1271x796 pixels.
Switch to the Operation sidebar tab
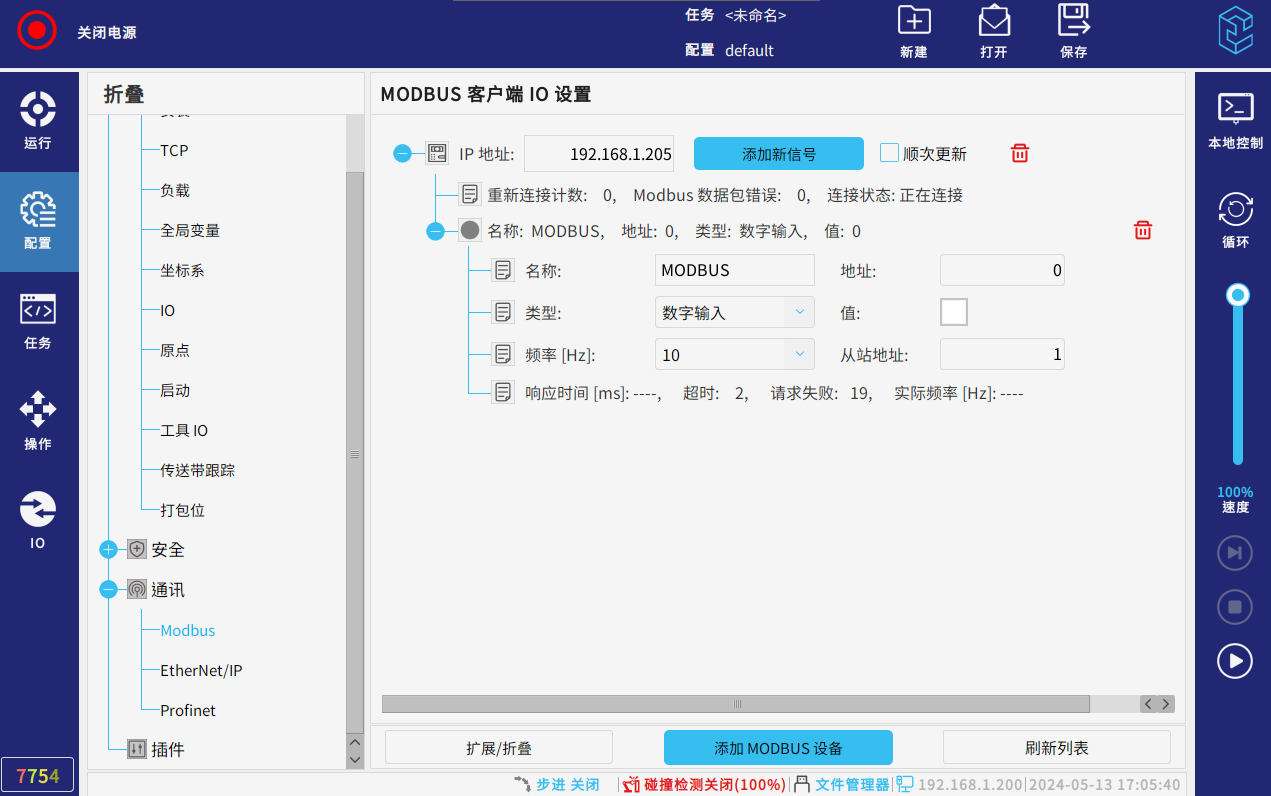(38, 421)
